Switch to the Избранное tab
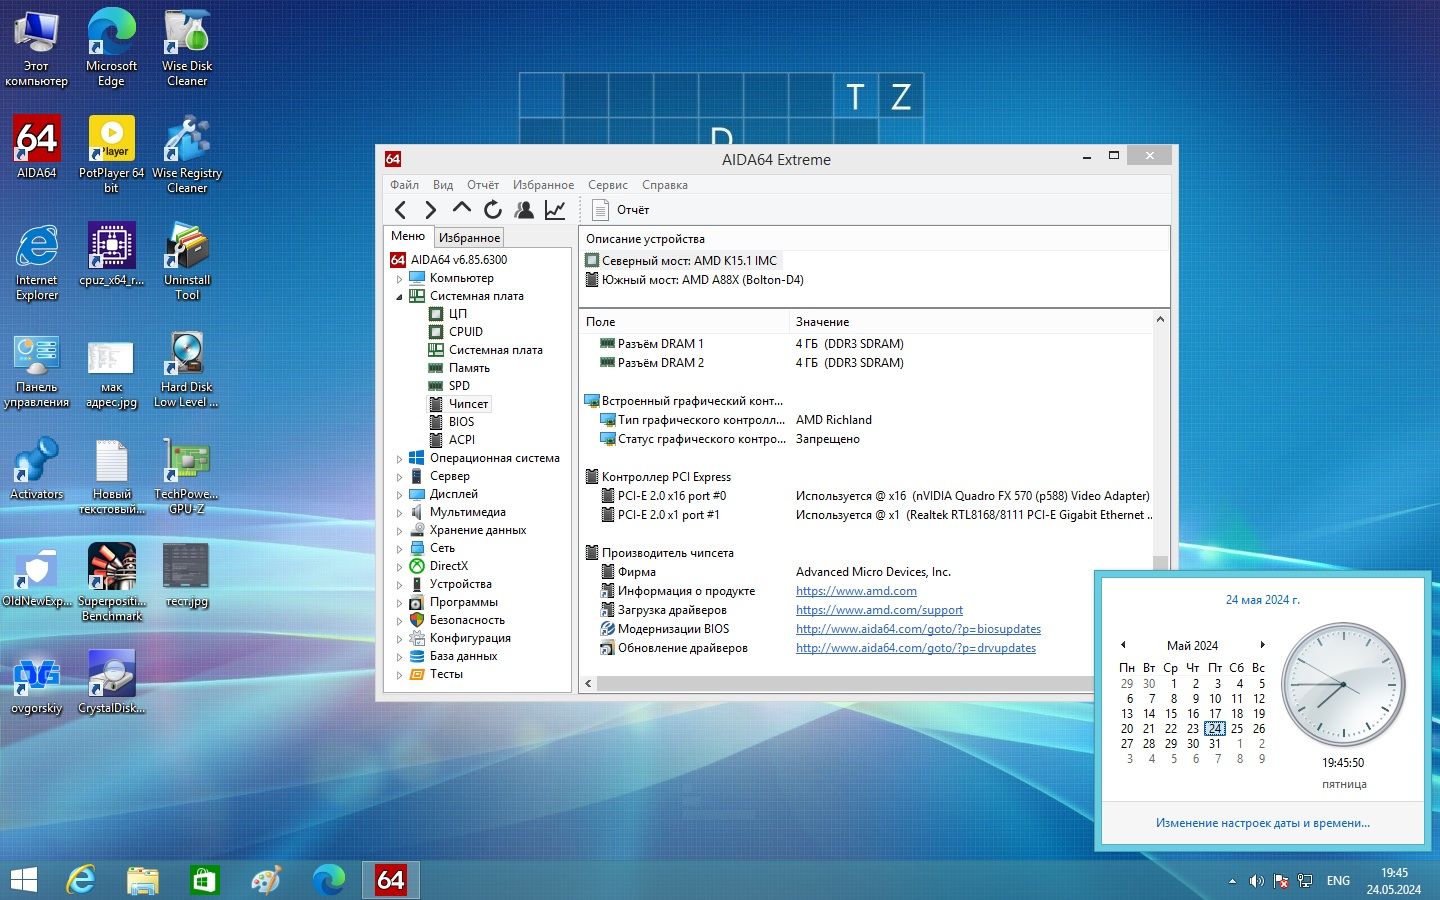The height and width of the screenshot is (900, 1440). pyautogui.click(x=469, y=237)
